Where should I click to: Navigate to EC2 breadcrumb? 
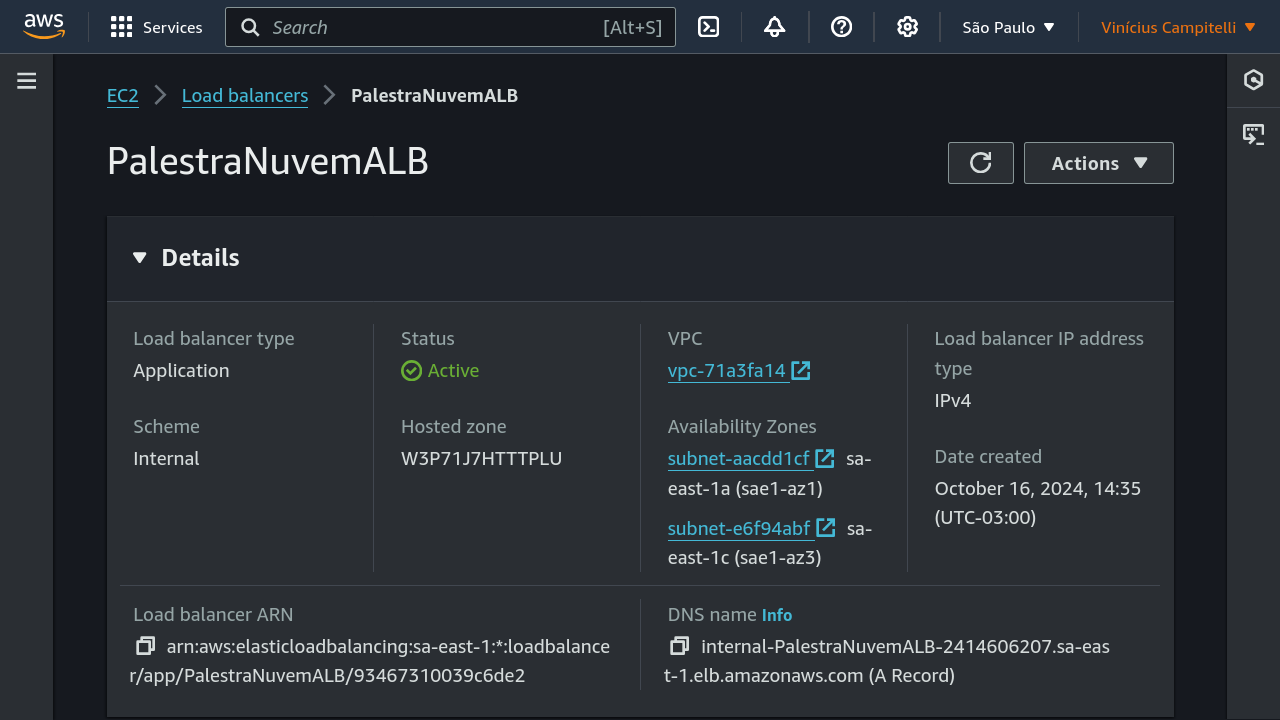[x=123, y=96]
